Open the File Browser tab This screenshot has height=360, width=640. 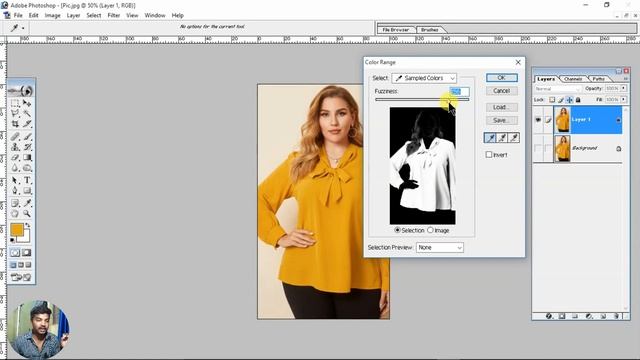tap(396, 30)
